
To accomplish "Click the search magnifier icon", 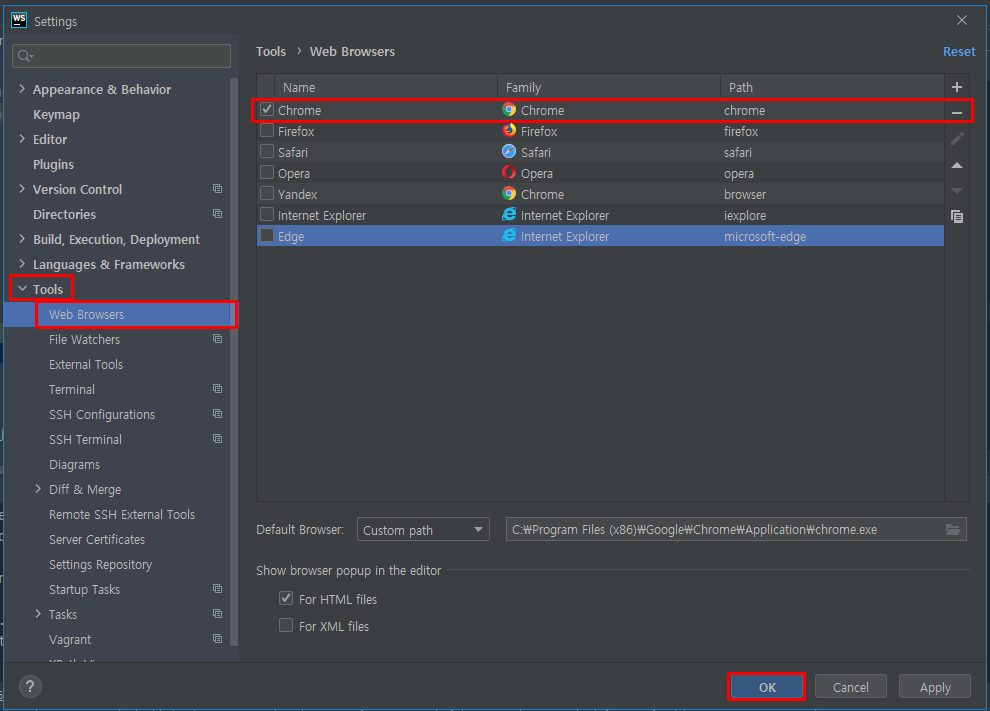I will (x=25, y=56).
